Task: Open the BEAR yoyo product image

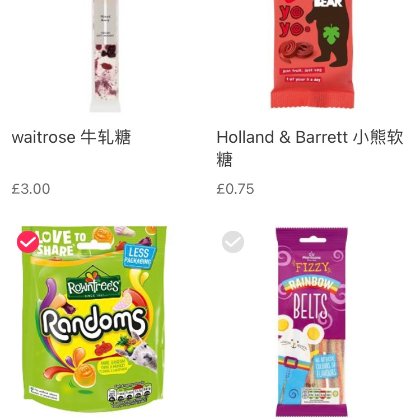Action: pos(312,53)
